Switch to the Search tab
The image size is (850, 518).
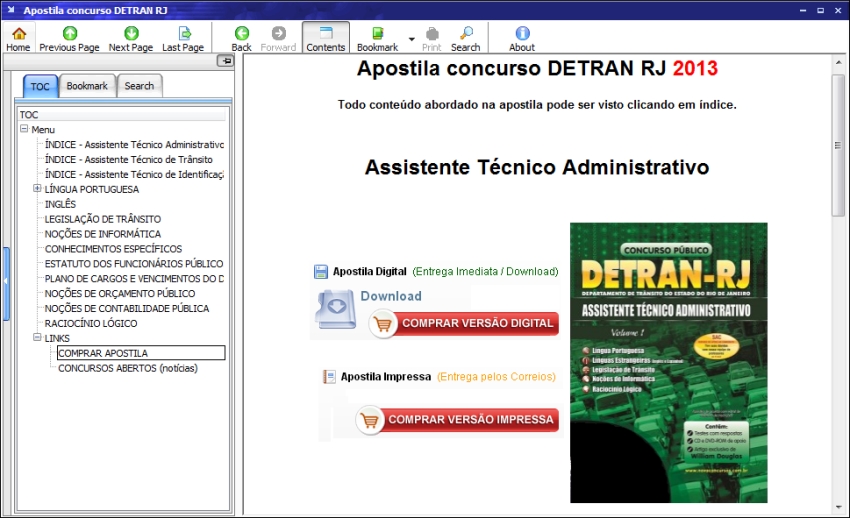tap(139, 86)
